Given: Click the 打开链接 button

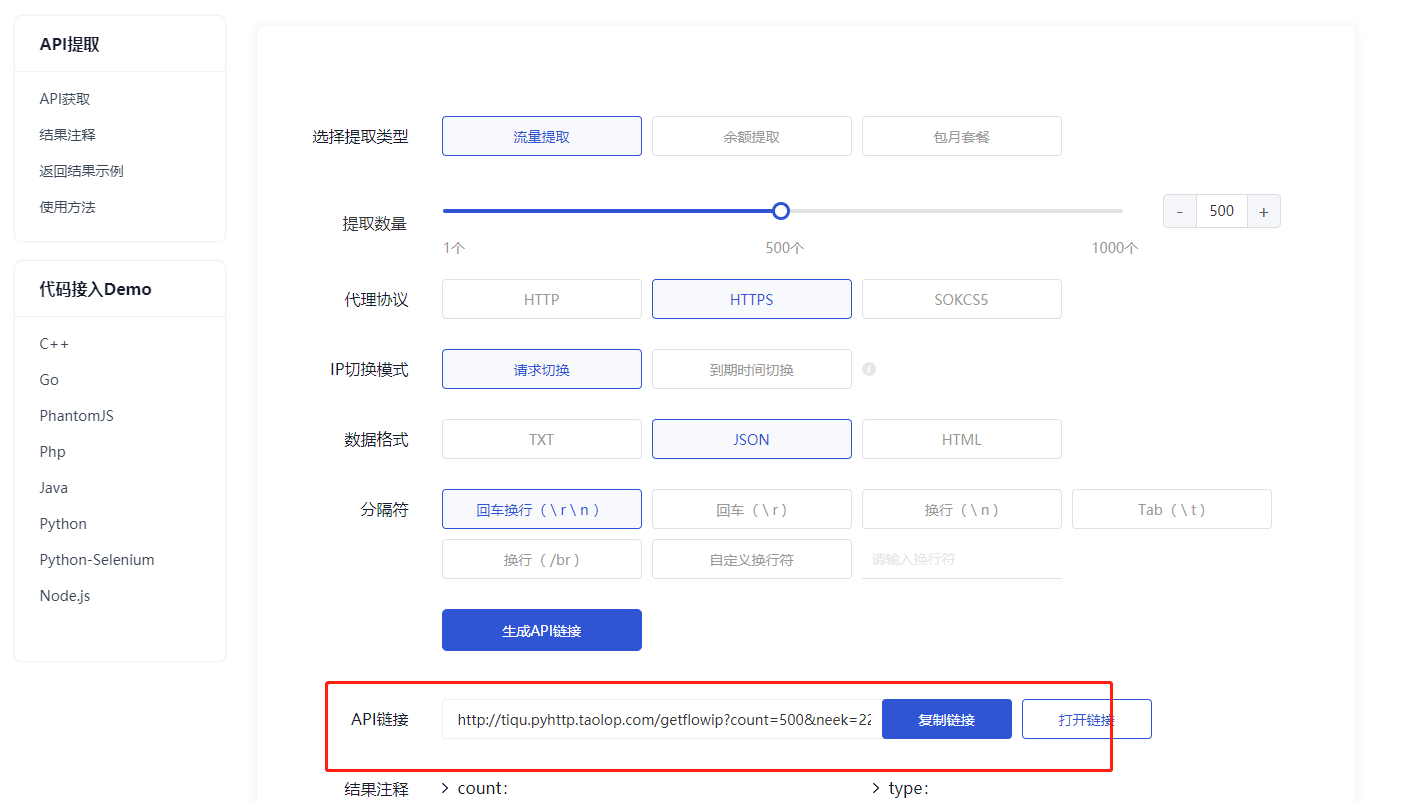Looking at the screenshot, I should coord(1087,719).
